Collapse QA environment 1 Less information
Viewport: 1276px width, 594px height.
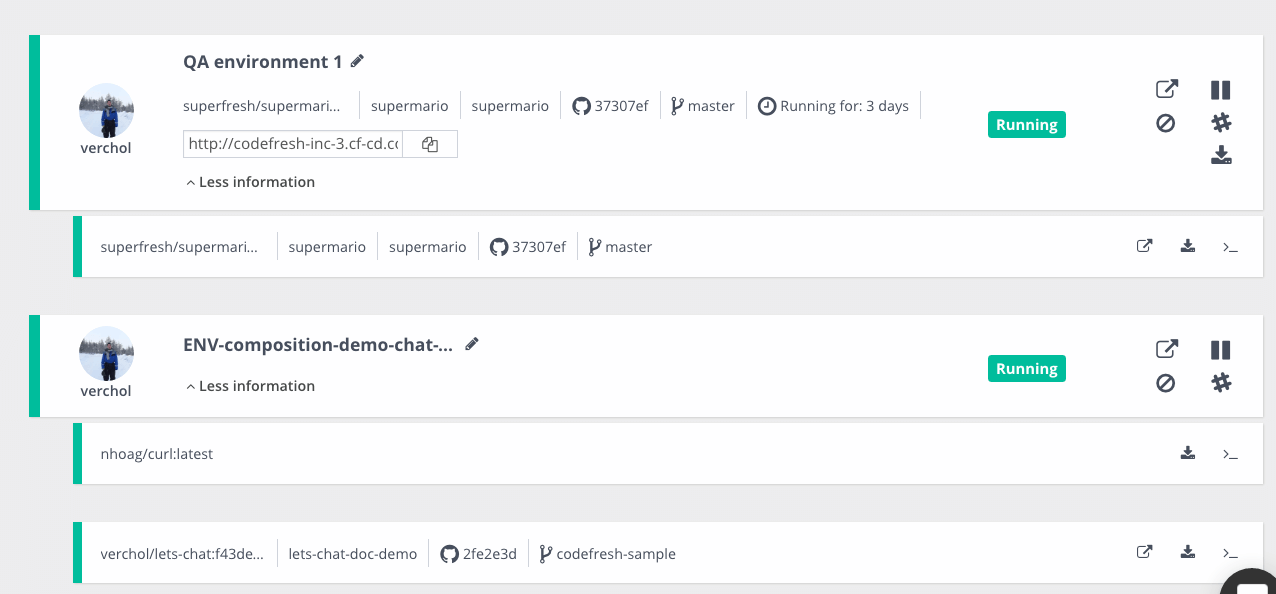pyautogui.click(x=250, y=182)
